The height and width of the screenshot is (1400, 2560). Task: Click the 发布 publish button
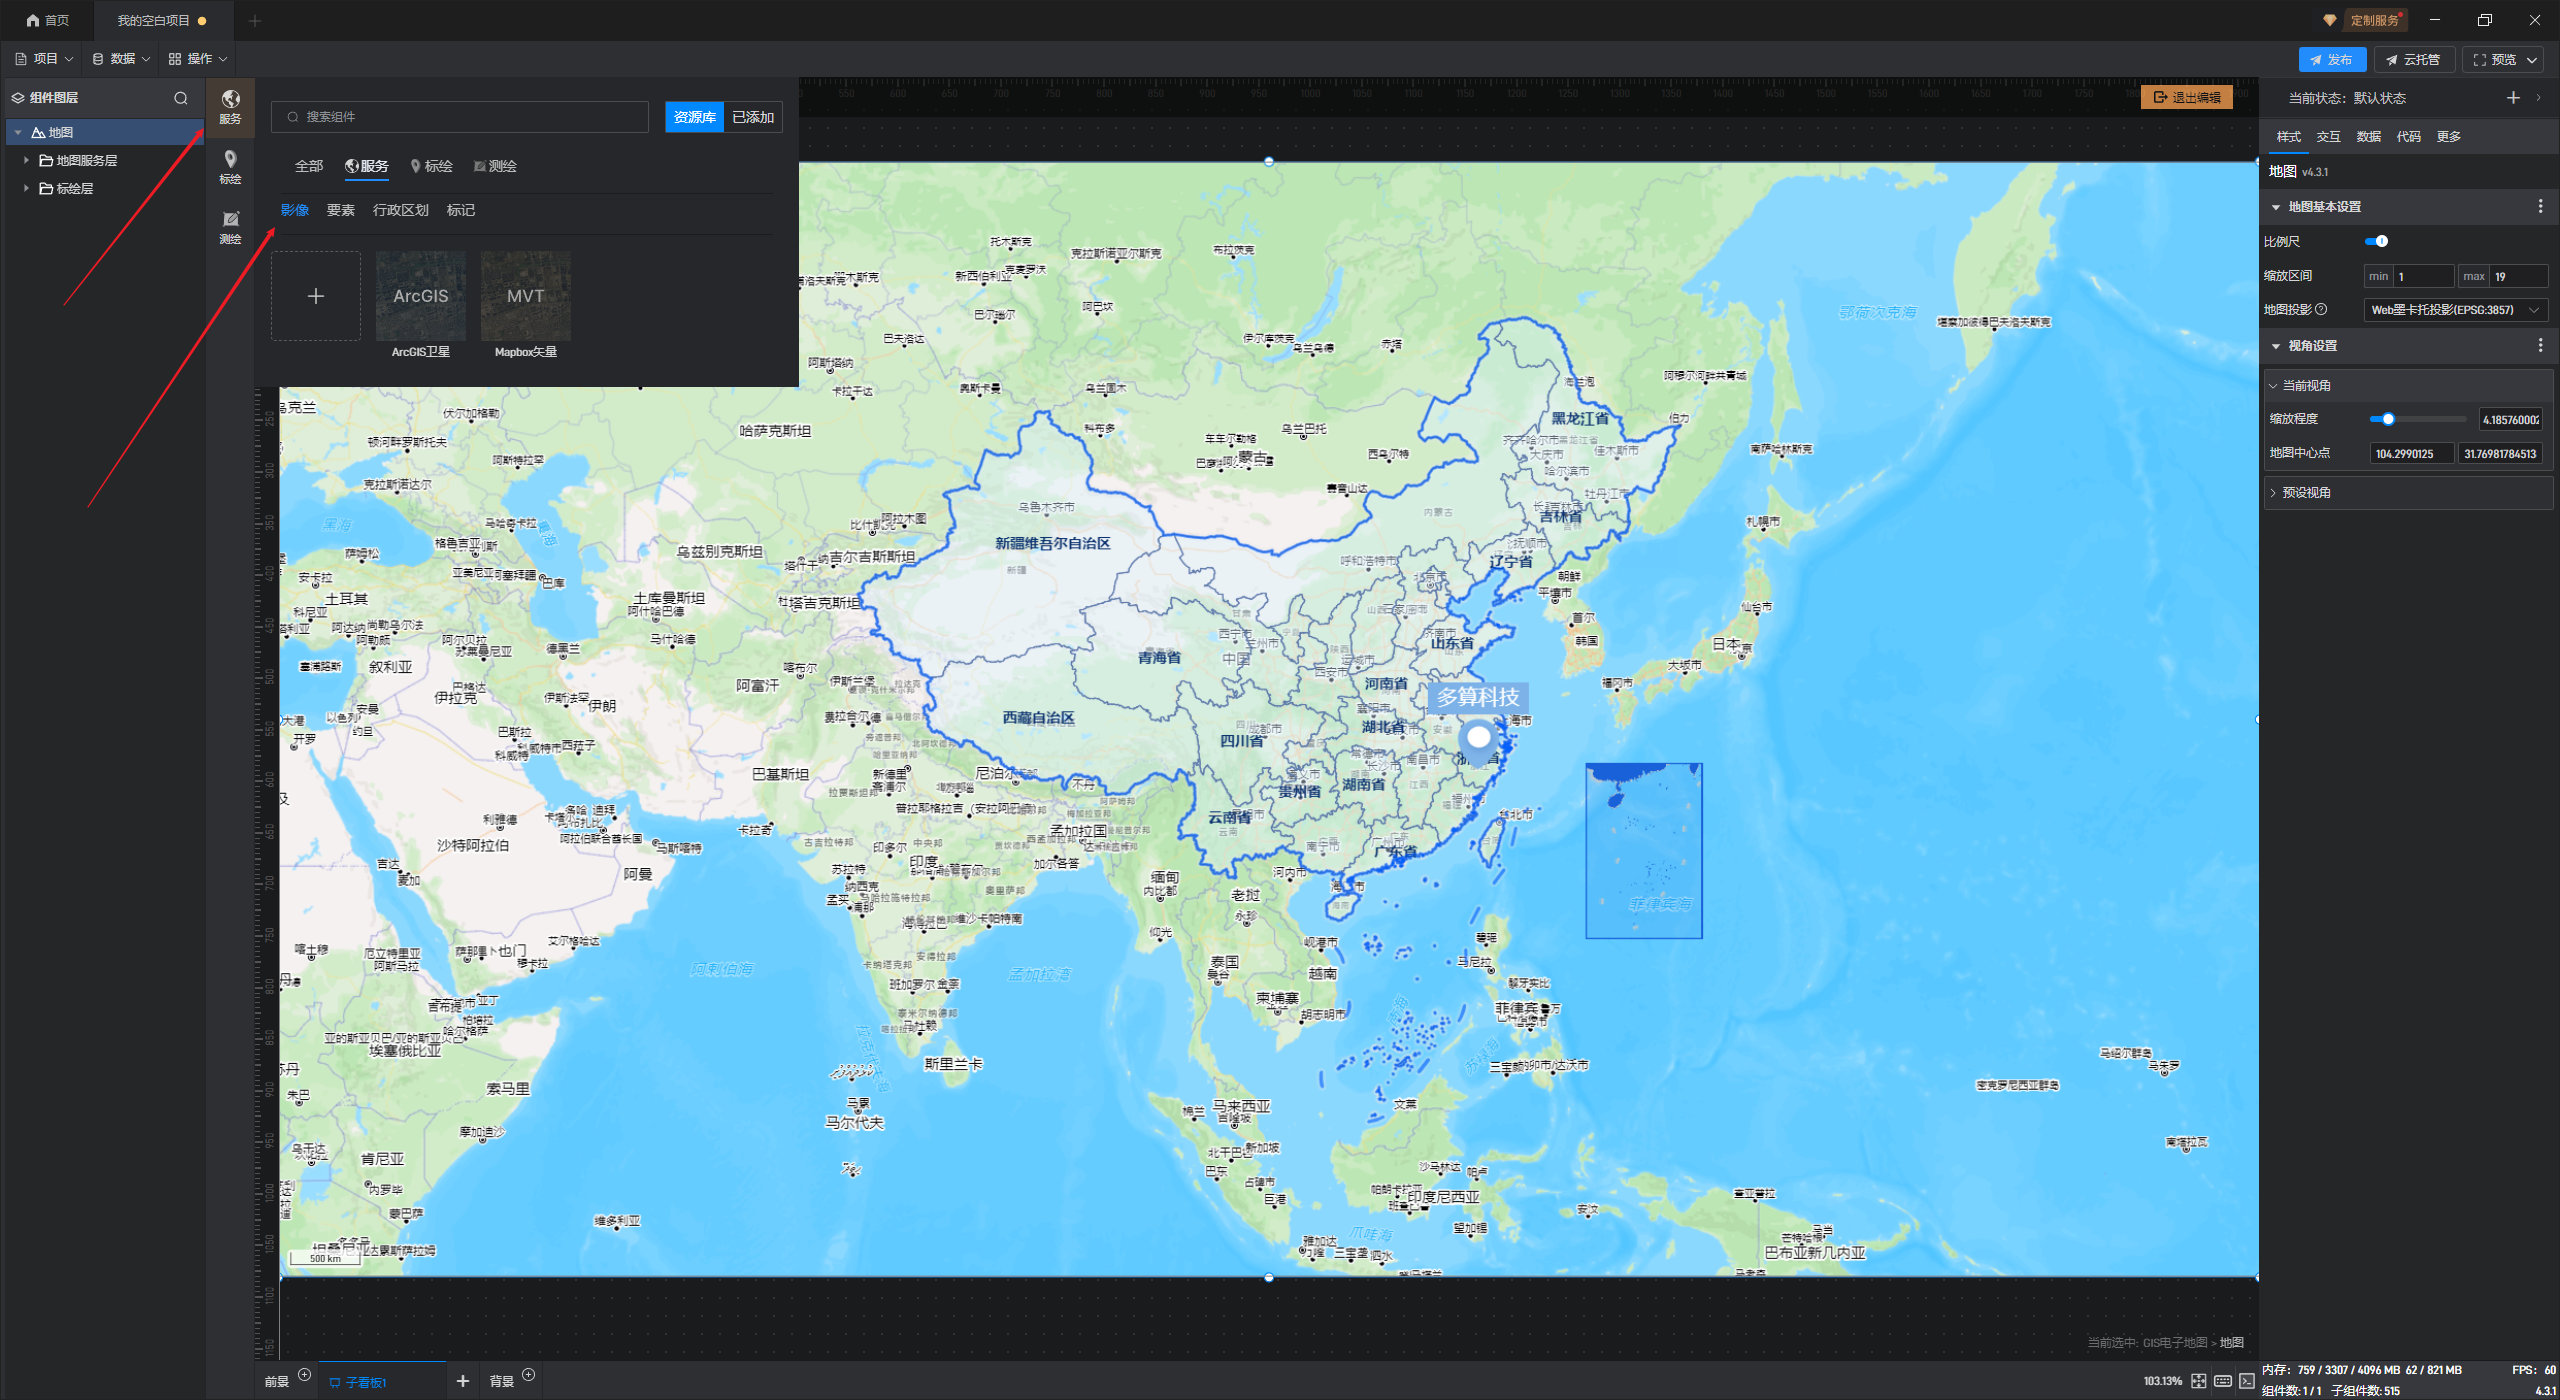point(2331,60)
